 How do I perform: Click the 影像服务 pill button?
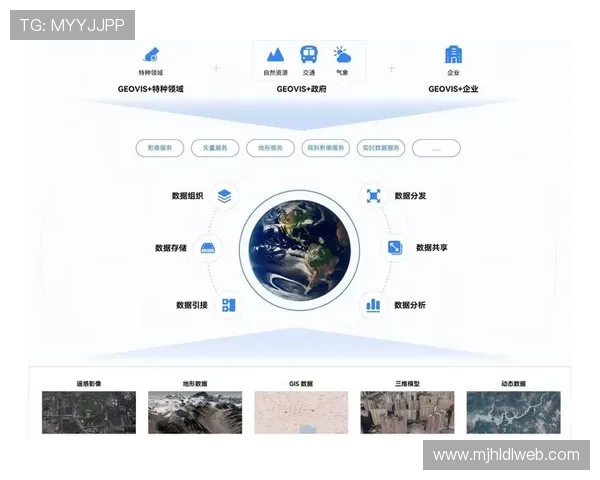click(x=160, y=148)
